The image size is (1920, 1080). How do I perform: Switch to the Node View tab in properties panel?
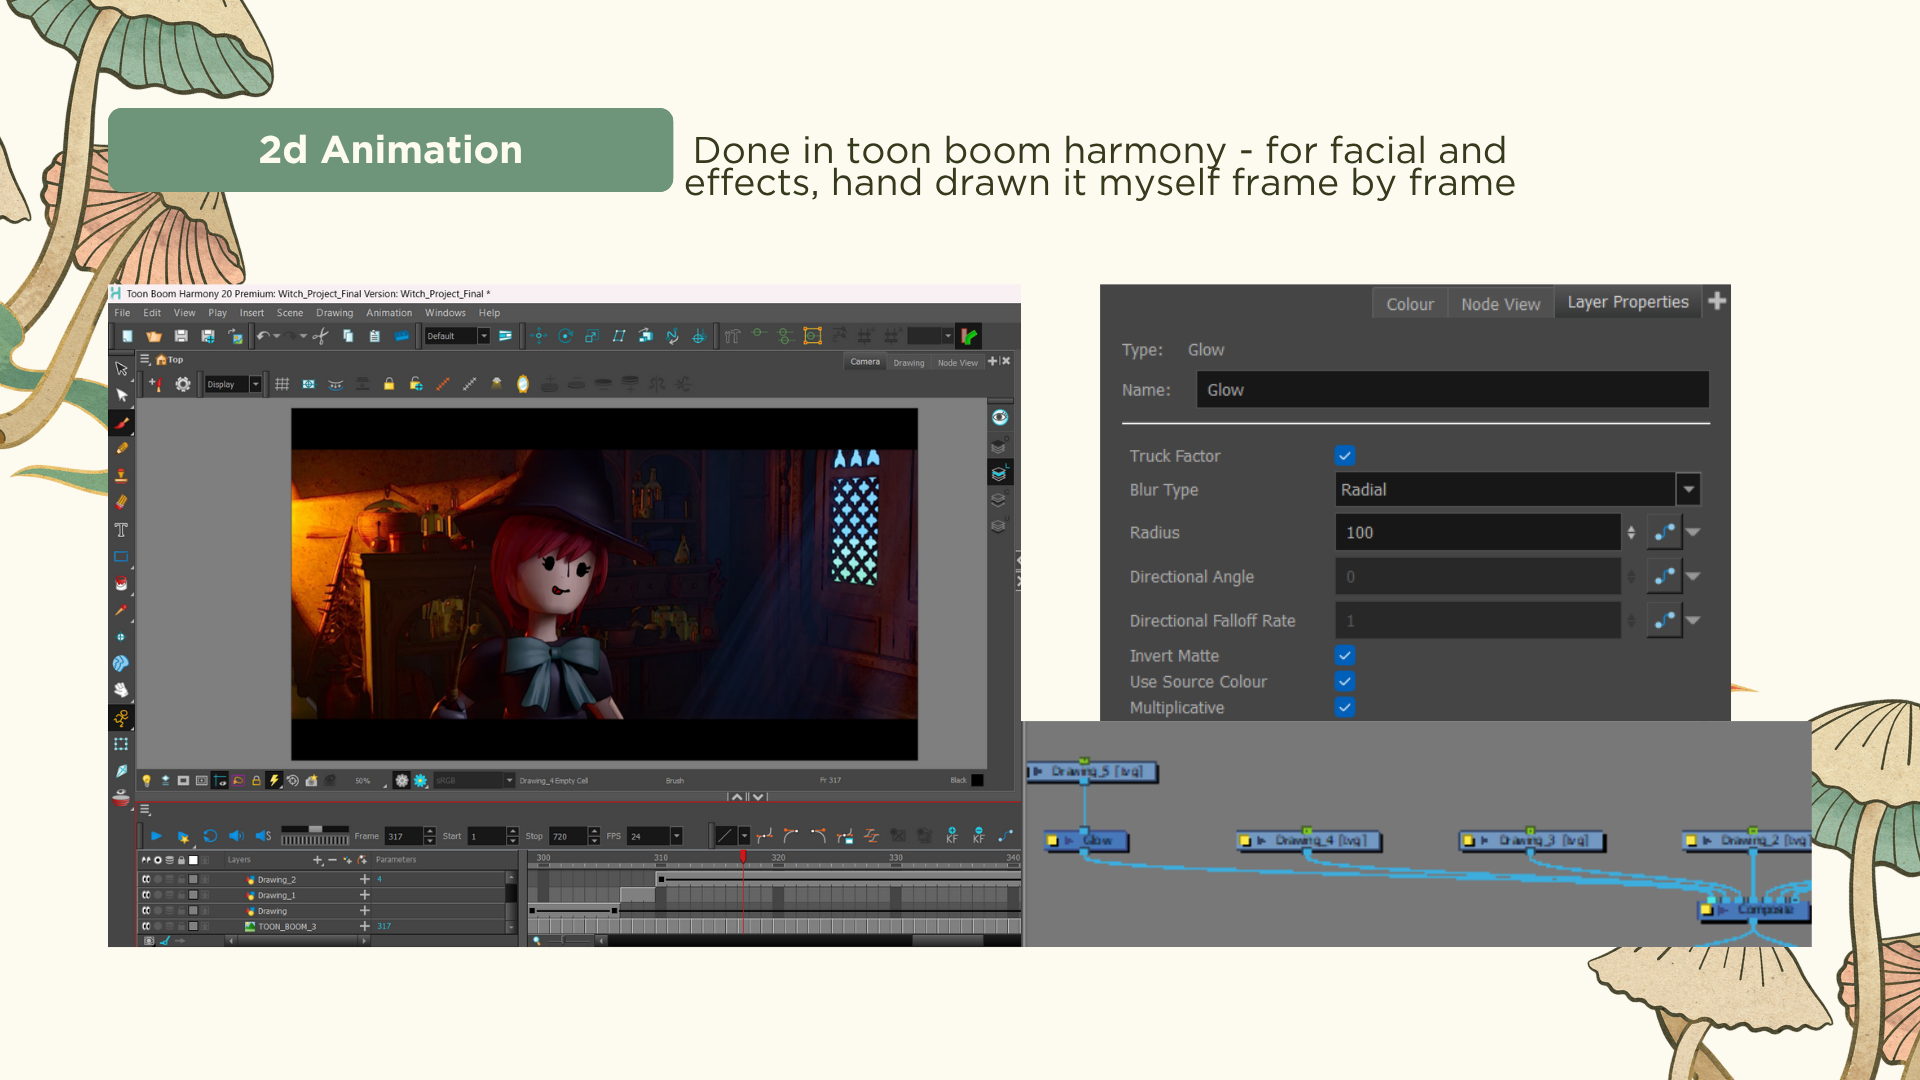coord(1500,304)
